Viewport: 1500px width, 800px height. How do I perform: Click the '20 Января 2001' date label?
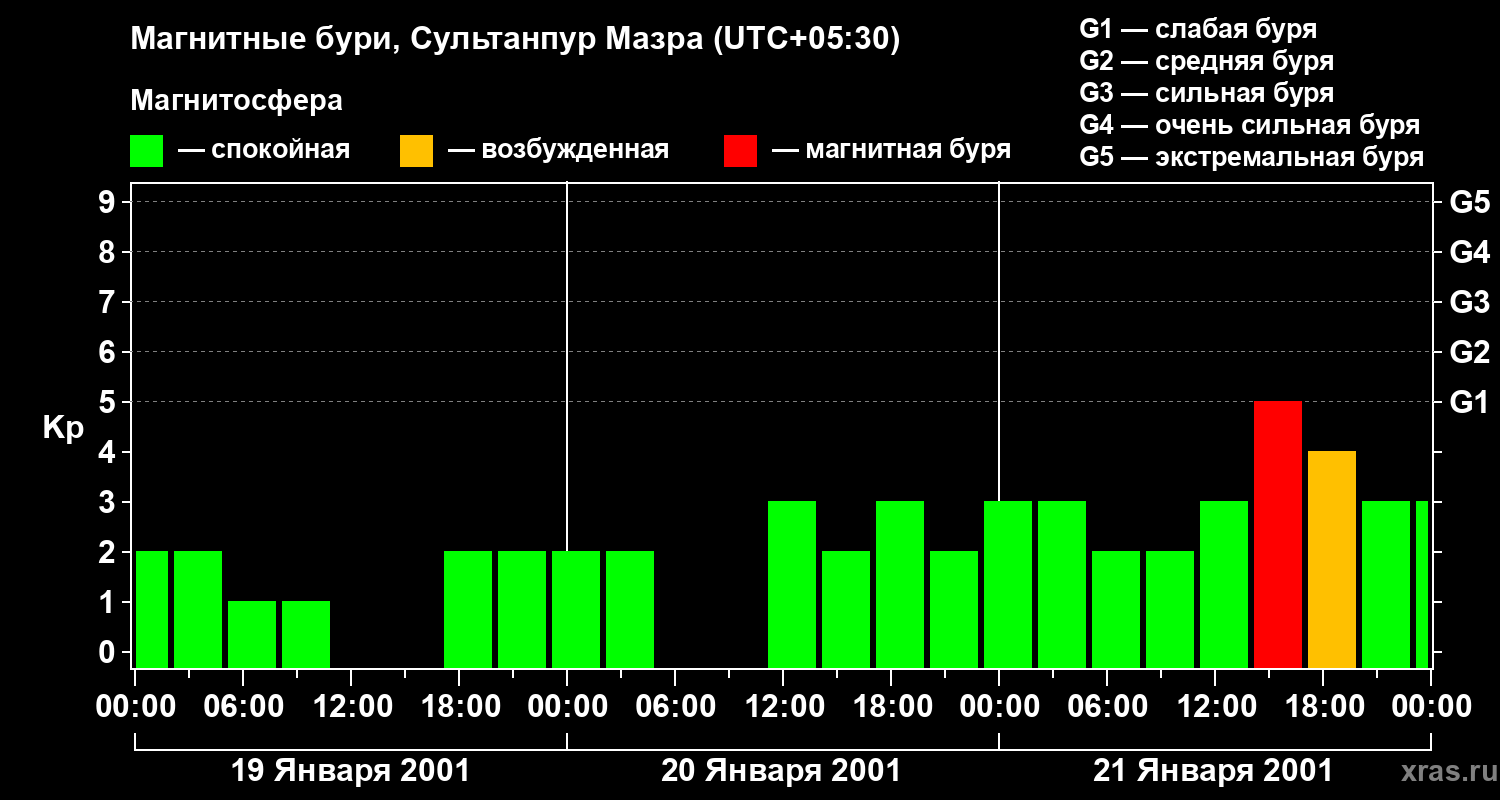[x=781, y=771]
